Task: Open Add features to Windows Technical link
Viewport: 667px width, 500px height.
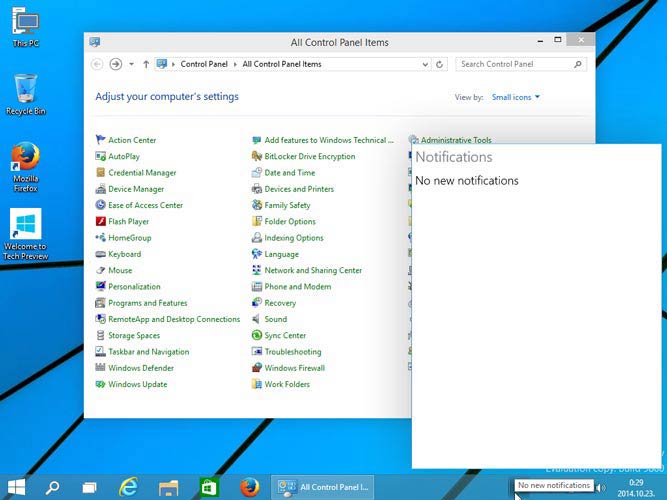Action: (x=328, y=140)
